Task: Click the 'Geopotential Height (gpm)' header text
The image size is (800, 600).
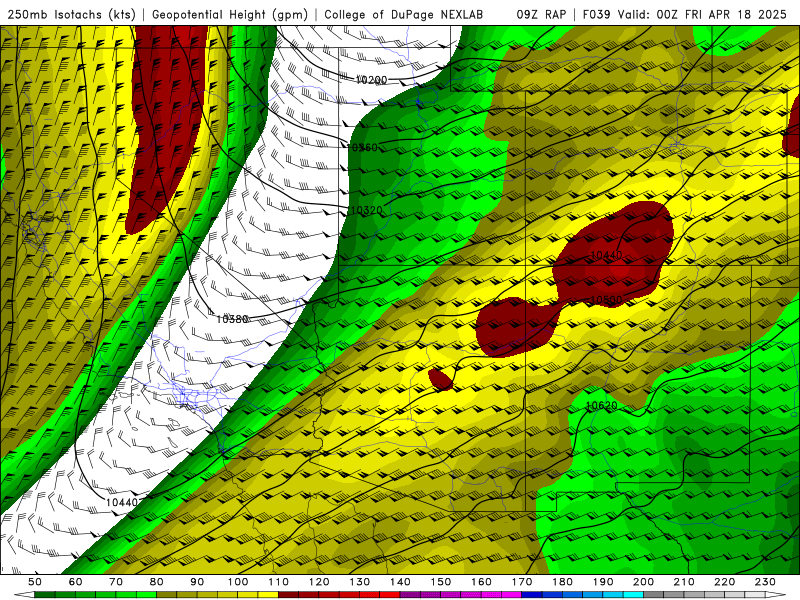Action: pyautogui.click(x=230, y=15)
